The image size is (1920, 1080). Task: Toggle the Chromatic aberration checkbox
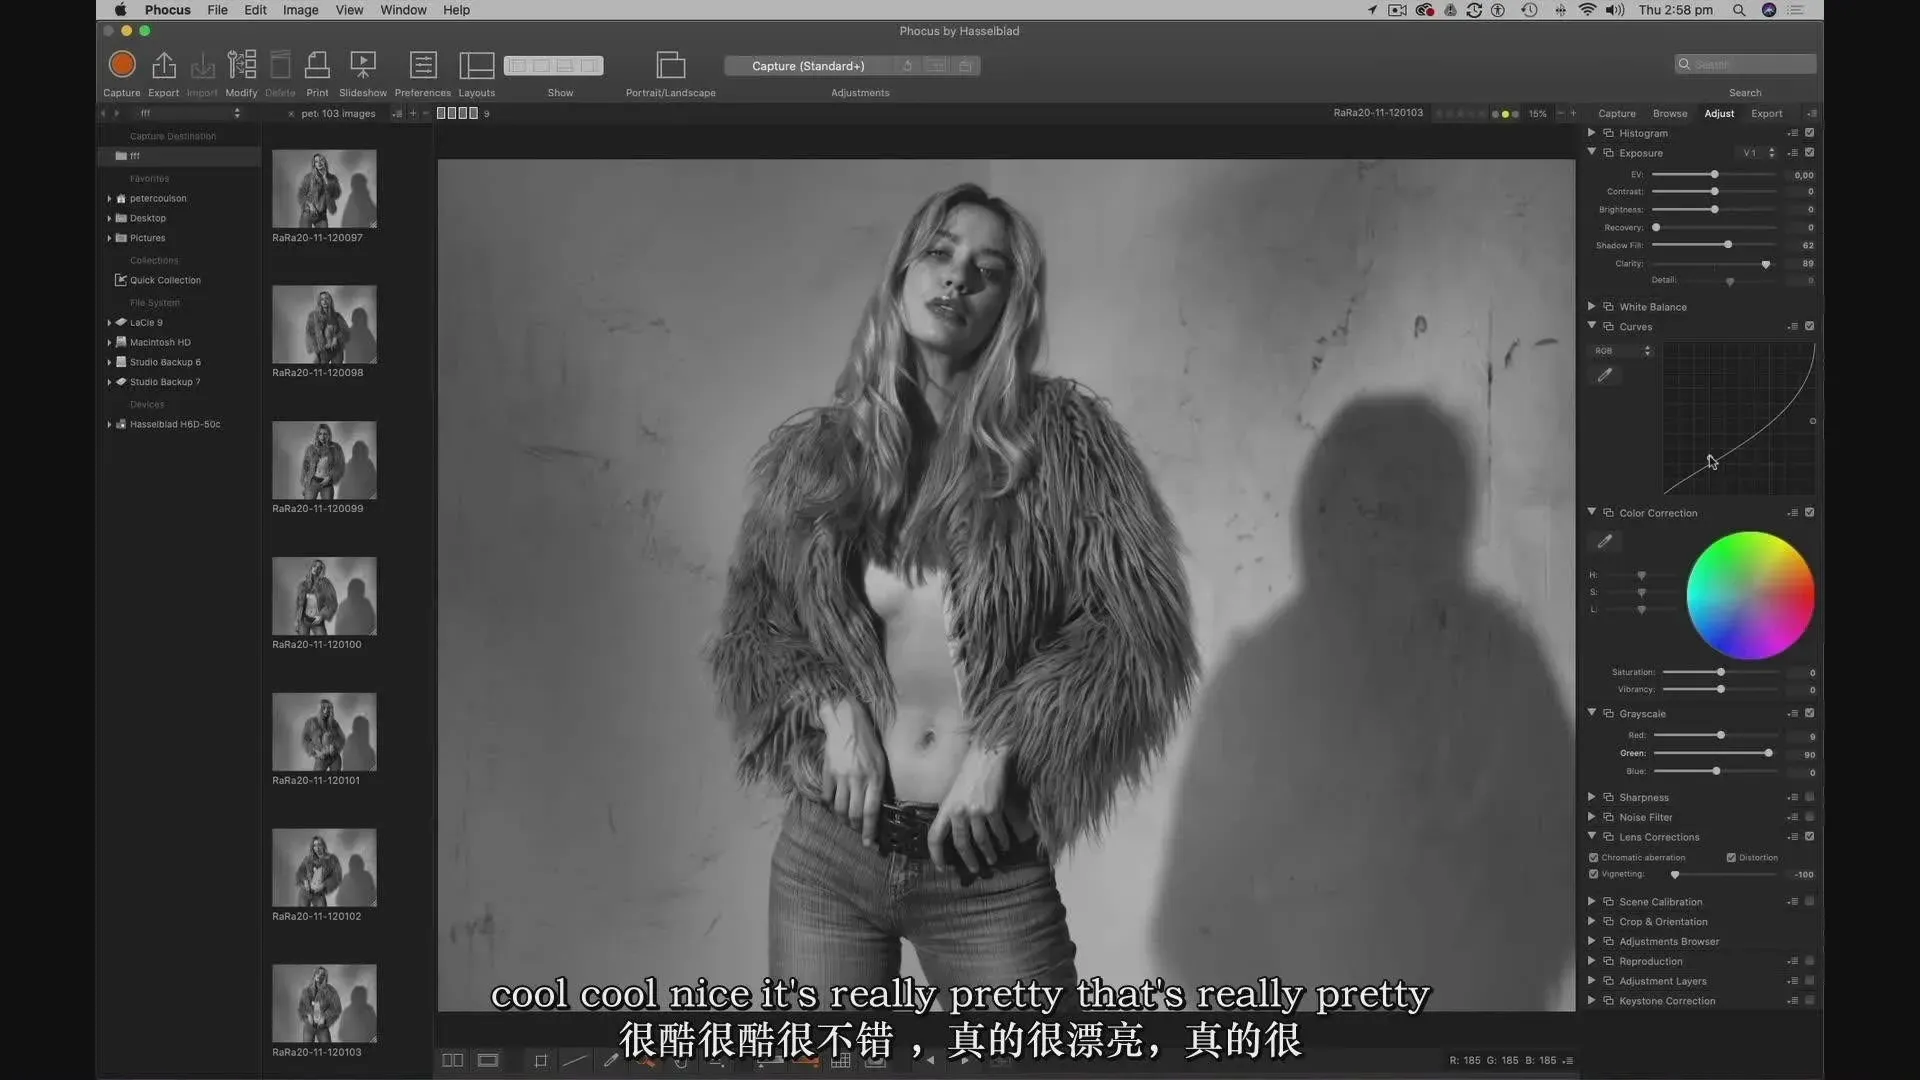(1594, 857)
